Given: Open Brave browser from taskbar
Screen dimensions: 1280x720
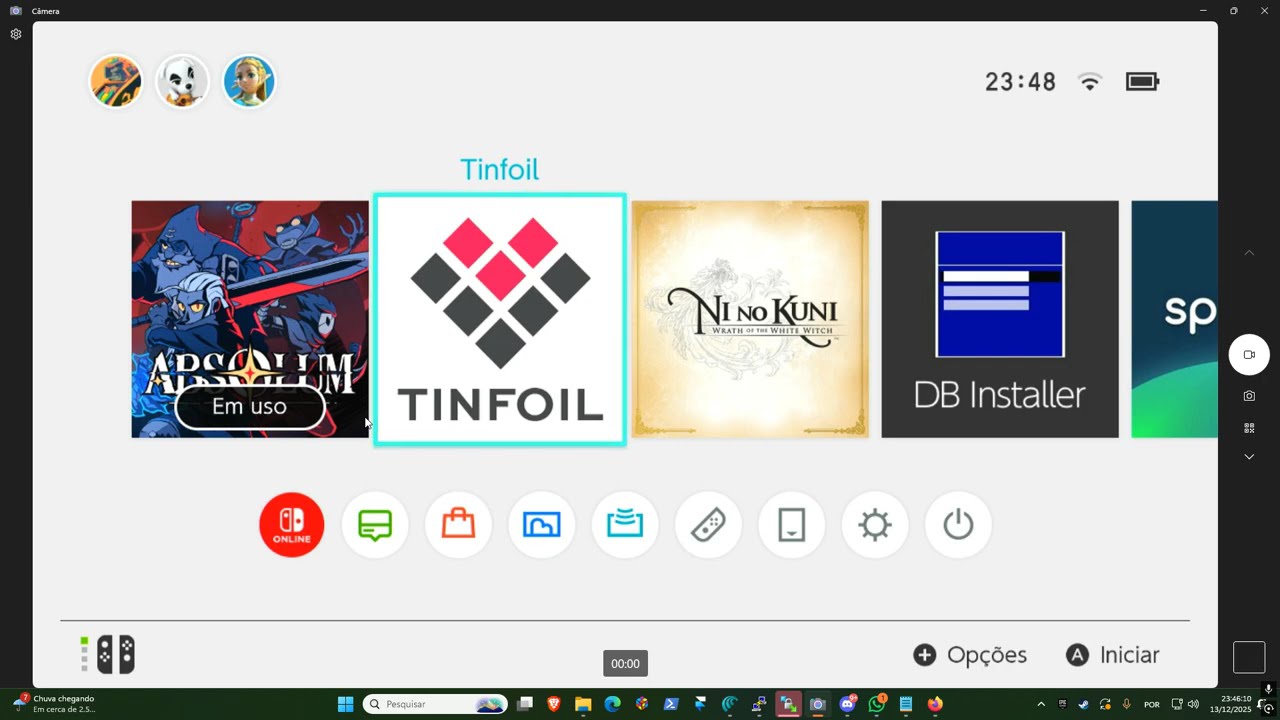Looking at the screenshot, I should point(554,704).
